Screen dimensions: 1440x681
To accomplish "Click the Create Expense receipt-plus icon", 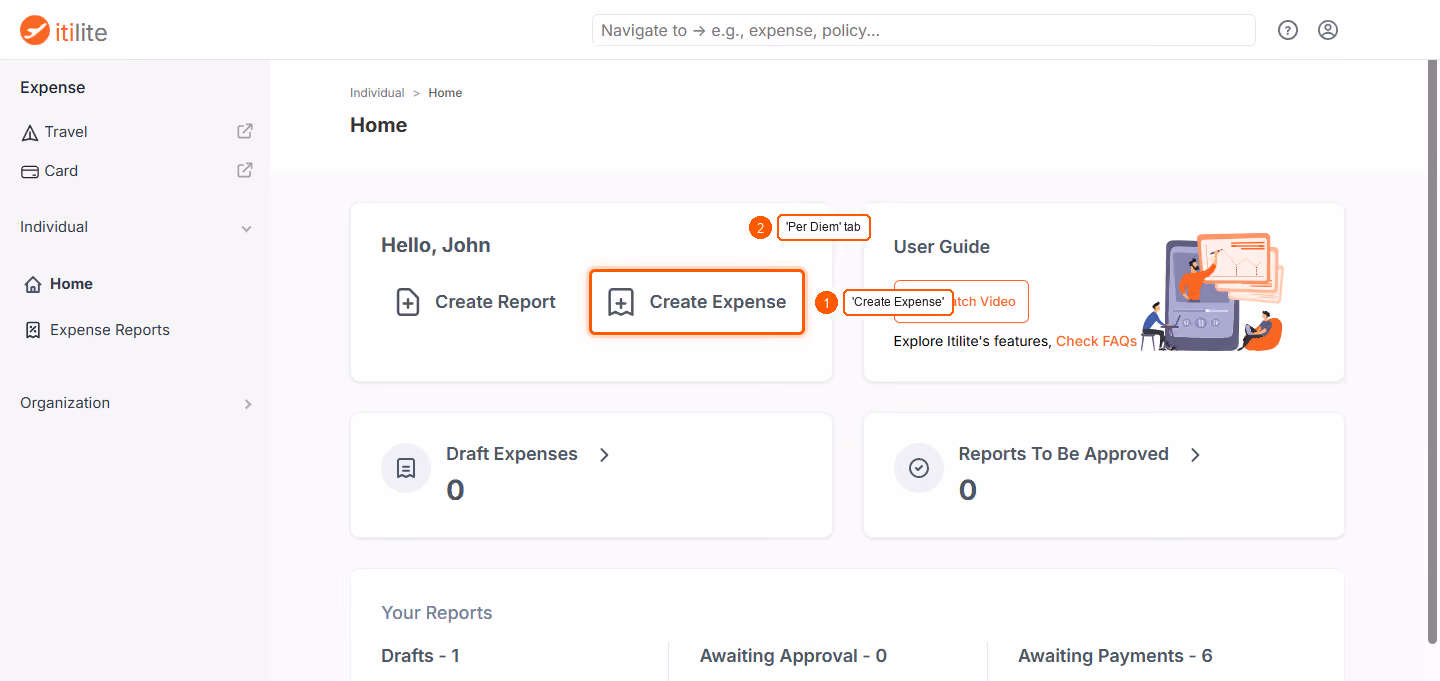I will [x=621, y=302].
